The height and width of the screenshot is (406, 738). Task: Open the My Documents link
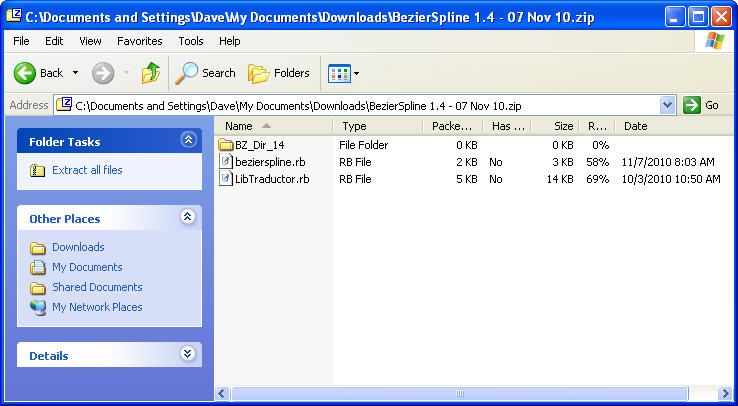coord(87,267)
